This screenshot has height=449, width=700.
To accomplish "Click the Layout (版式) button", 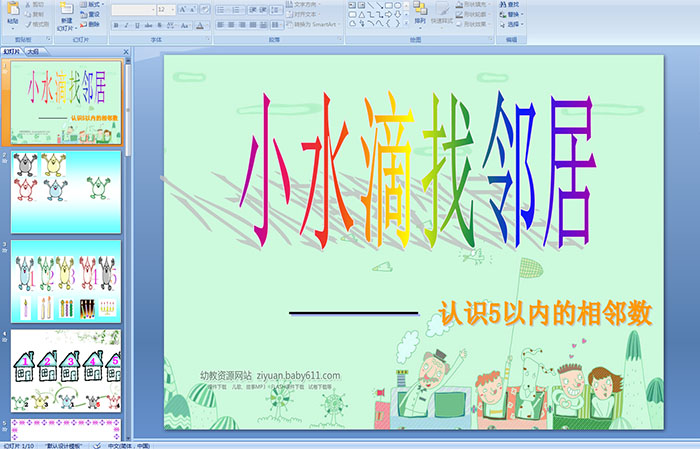I will click(89, 5).
